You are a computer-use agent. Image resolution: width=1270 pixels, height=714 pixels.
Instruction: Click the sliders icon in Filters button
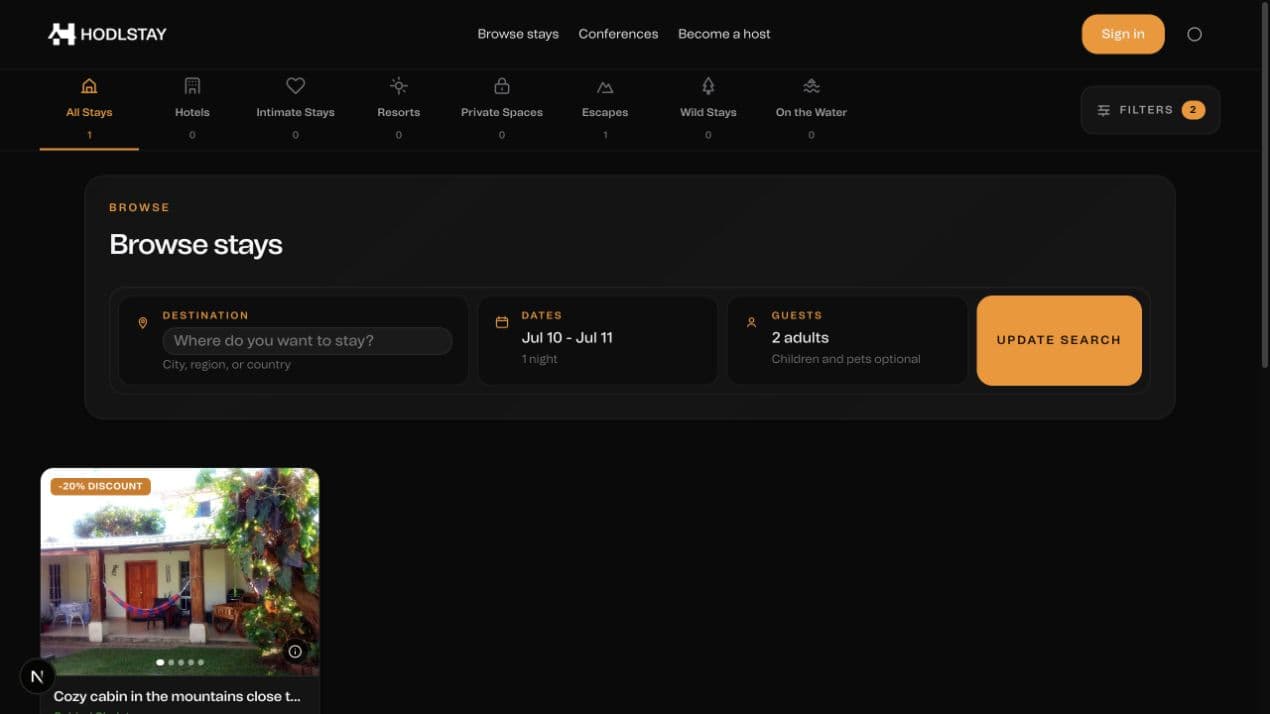[x=1104, y=110]
